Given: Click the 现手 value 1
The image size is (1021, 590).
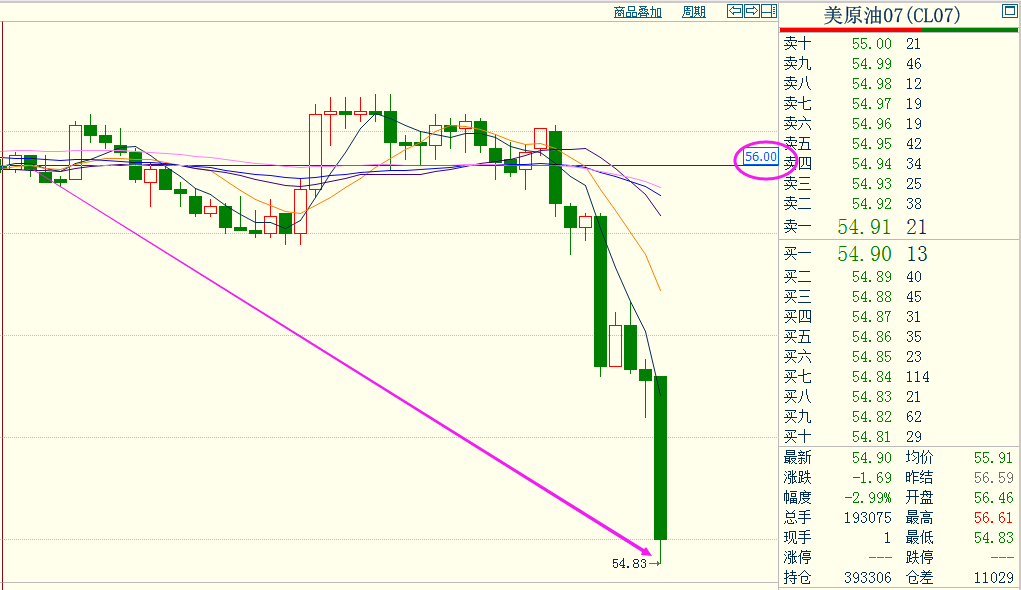Looking at the screenshot, I should [x=888, y=538].
